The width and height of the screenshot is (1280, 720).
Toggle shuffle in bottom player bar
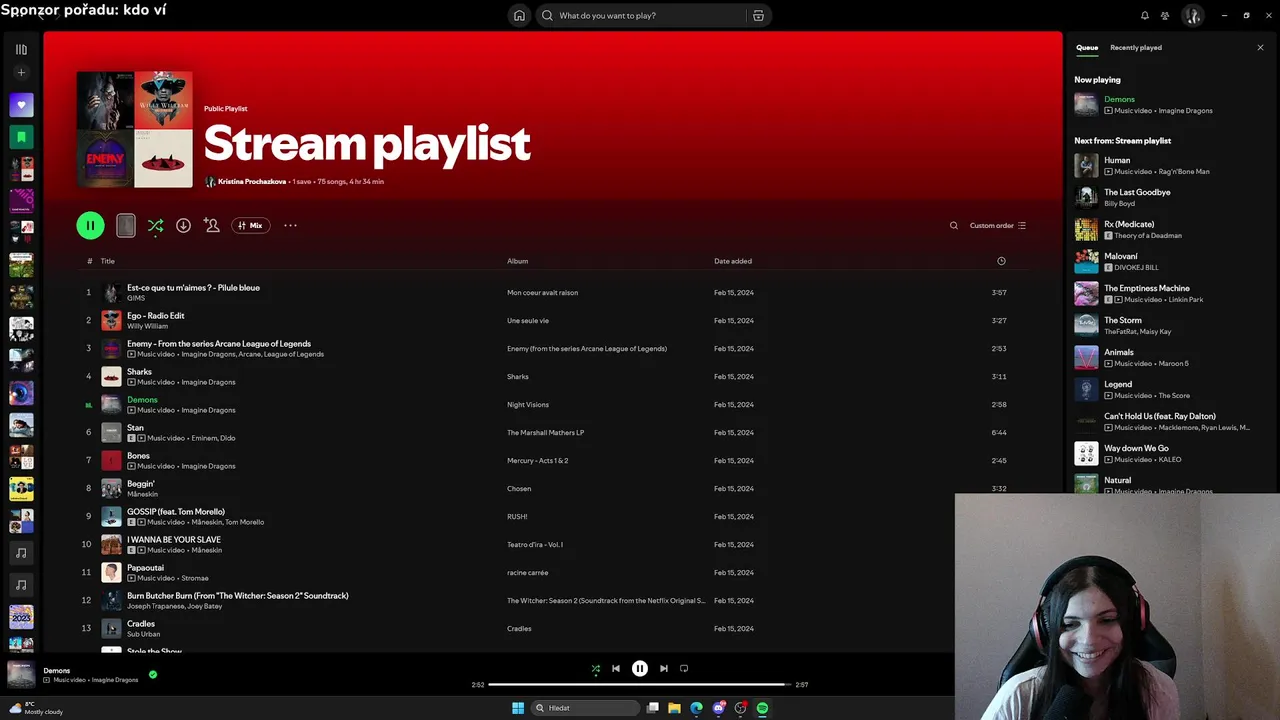[x=596, y=668]
